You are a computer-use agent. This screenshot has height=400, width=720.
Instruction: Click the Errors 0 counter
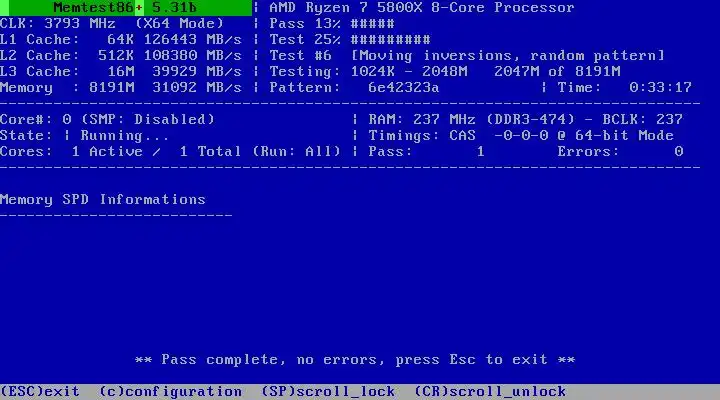pos(620,152)
